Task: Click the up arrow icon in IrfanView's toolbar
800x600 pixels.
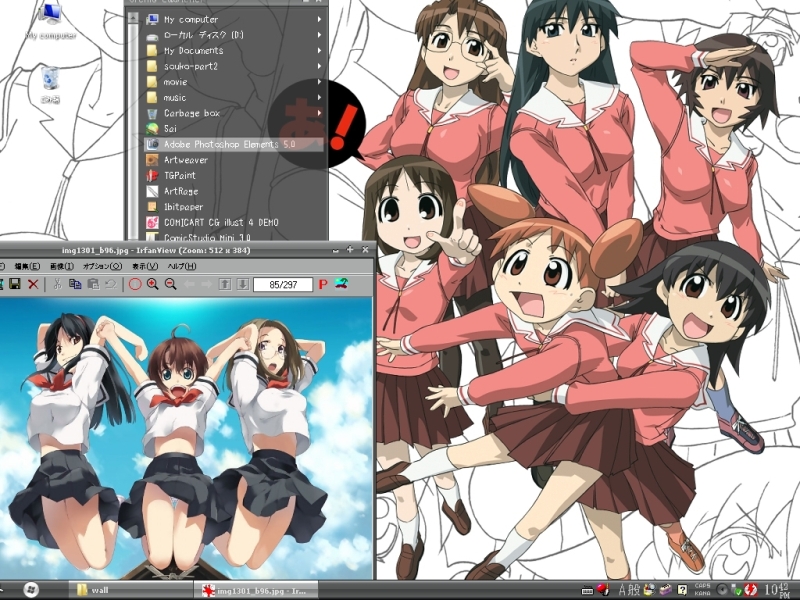Action: pyautogui.click(x=224, y=284)
